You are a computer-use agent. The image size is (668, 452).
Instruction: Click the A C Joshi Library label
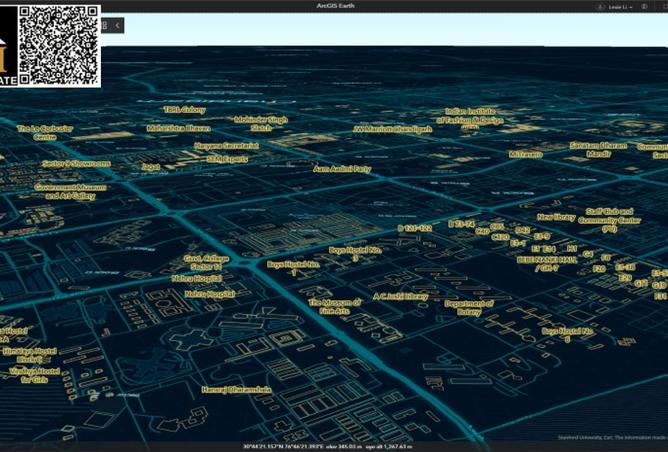pos(400,296)
